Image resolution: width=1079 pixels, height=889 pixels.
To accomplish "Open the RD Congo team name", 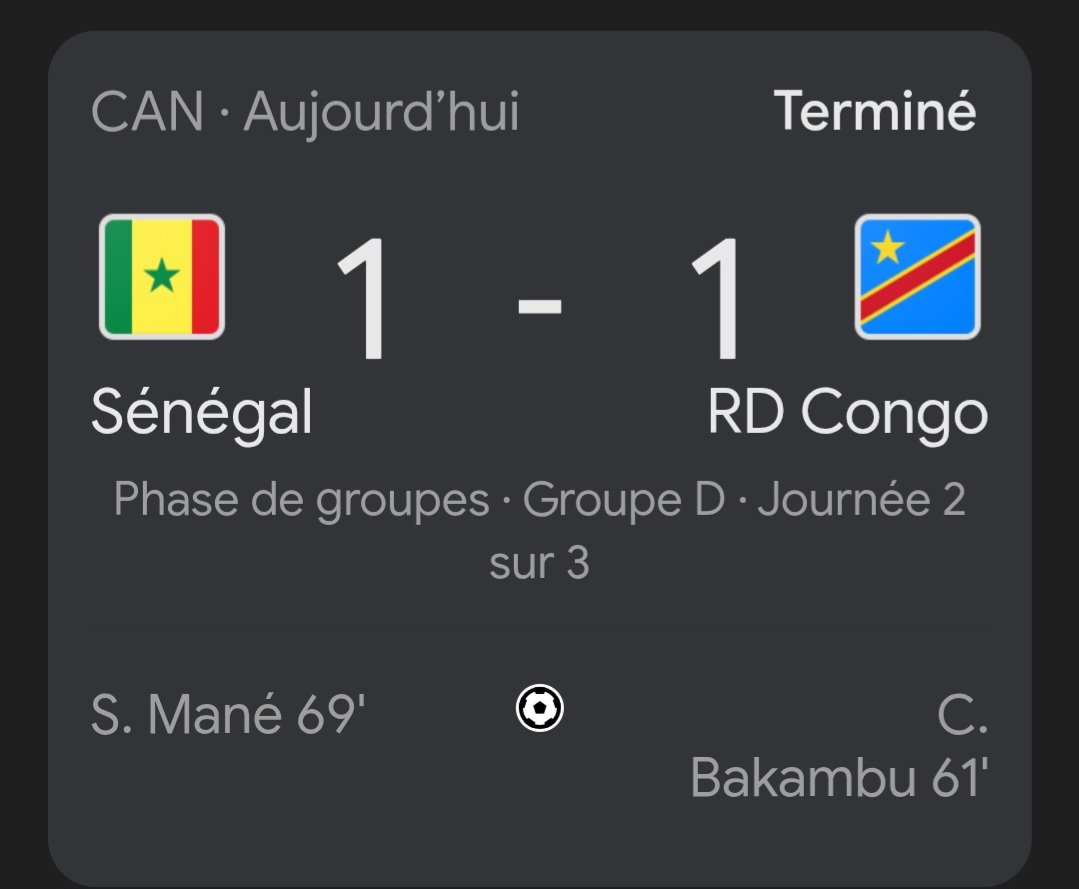I will pyautogui.click(x=847, y=412).
